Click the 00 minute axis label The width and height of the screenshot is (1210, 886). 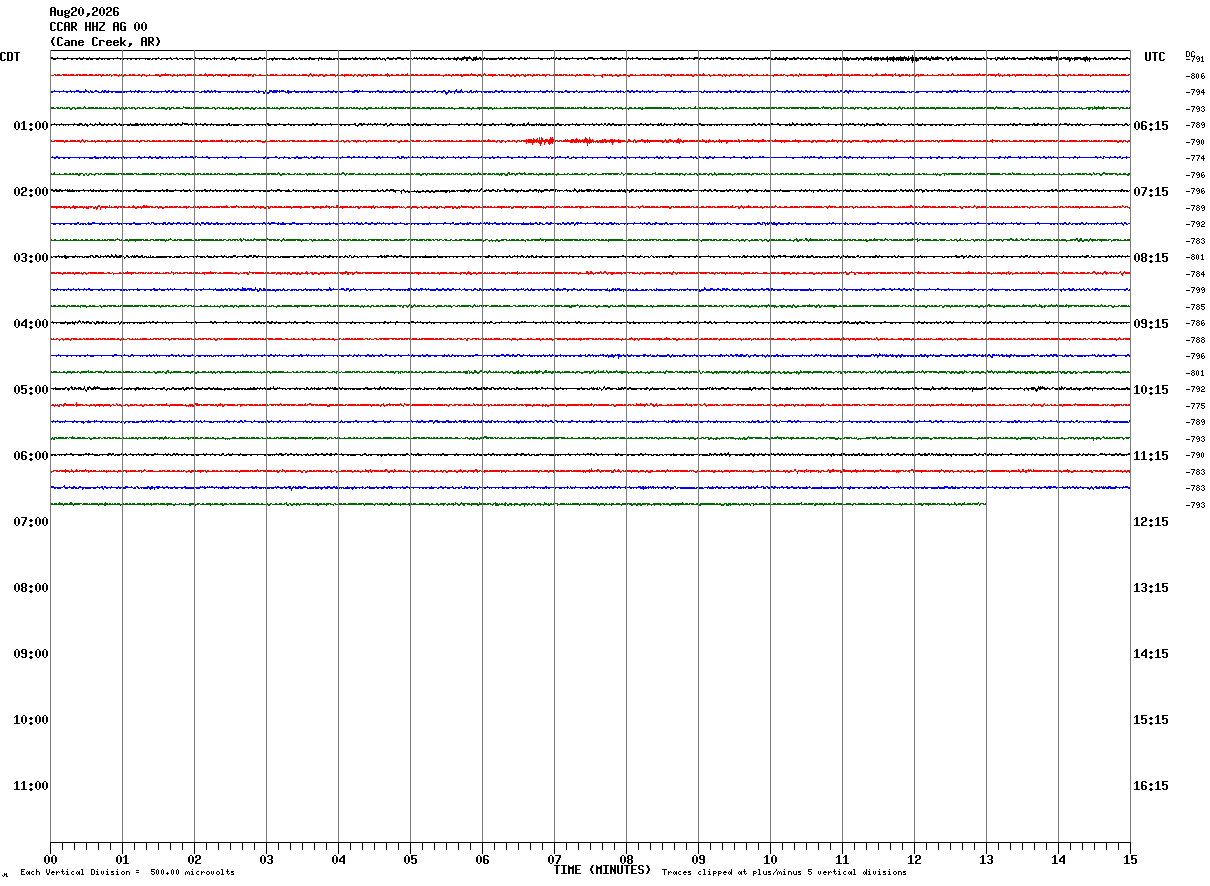(x=50, y=860)
